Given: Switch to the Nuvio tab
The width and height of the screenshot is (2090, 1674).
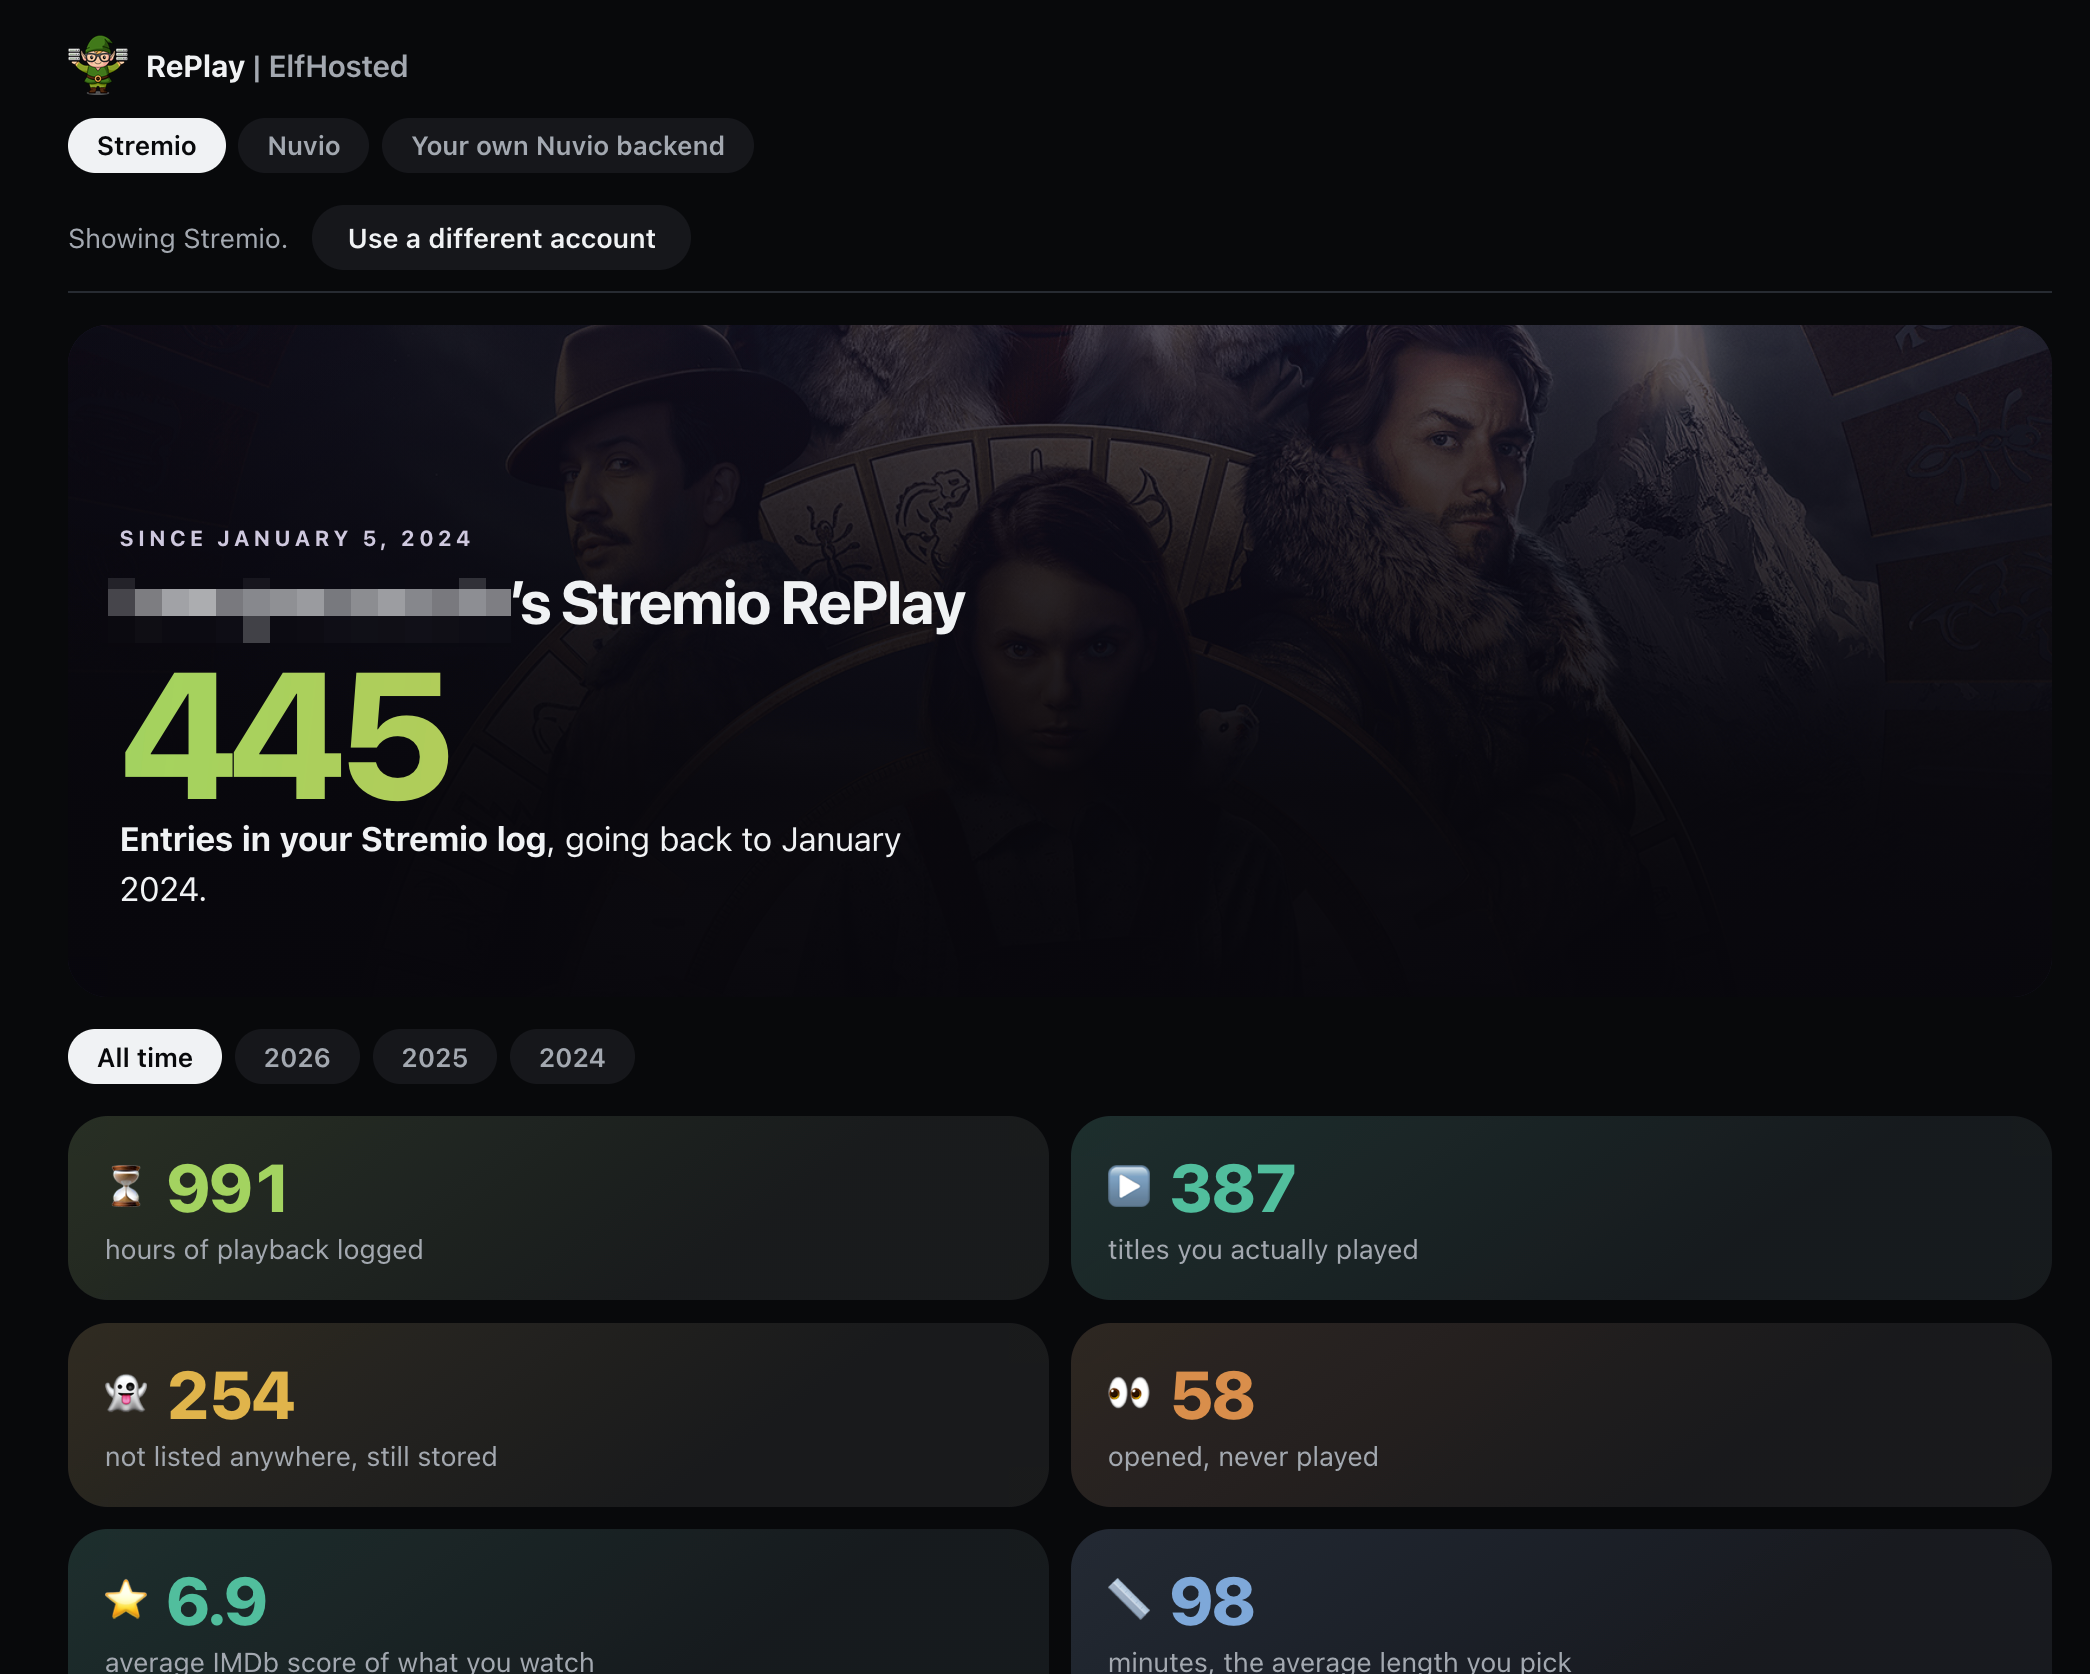Looking at the screenshot, I should pos(304,146).
